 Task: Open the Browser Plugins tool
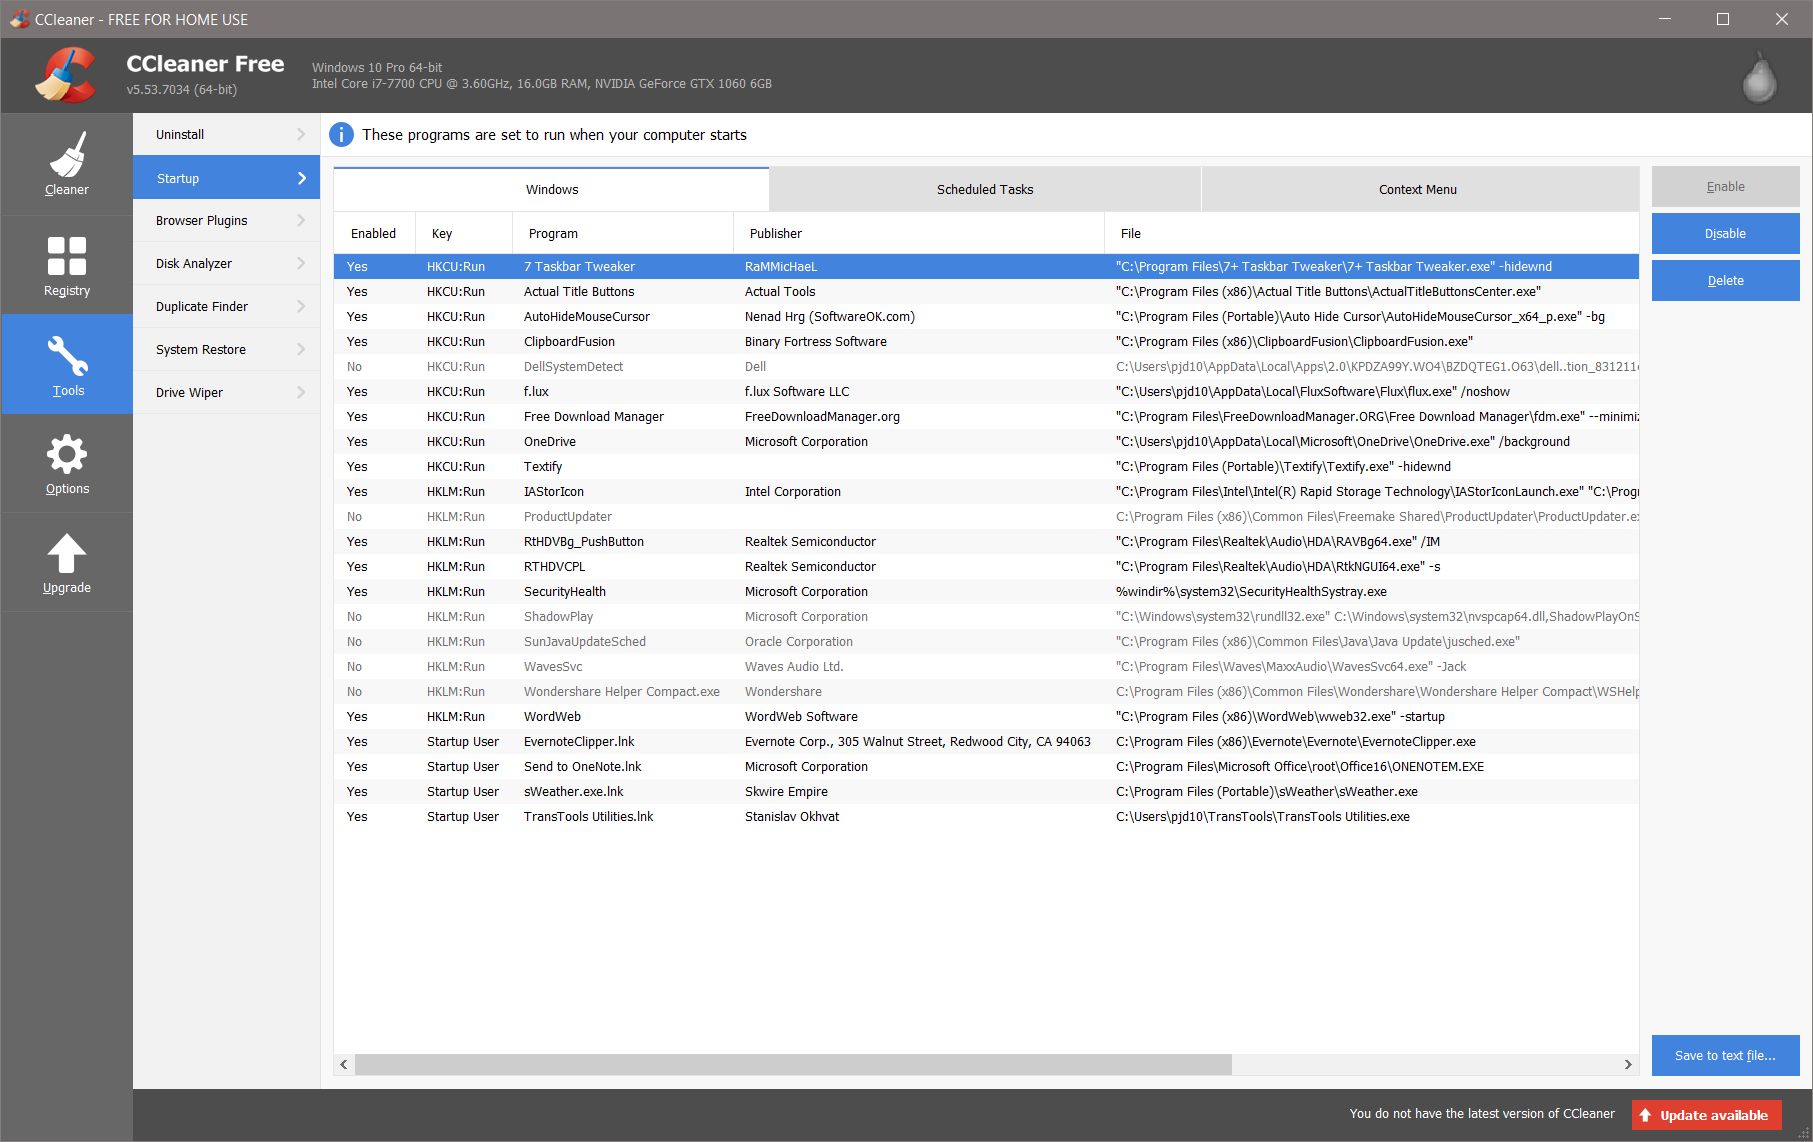click(226, 220)
